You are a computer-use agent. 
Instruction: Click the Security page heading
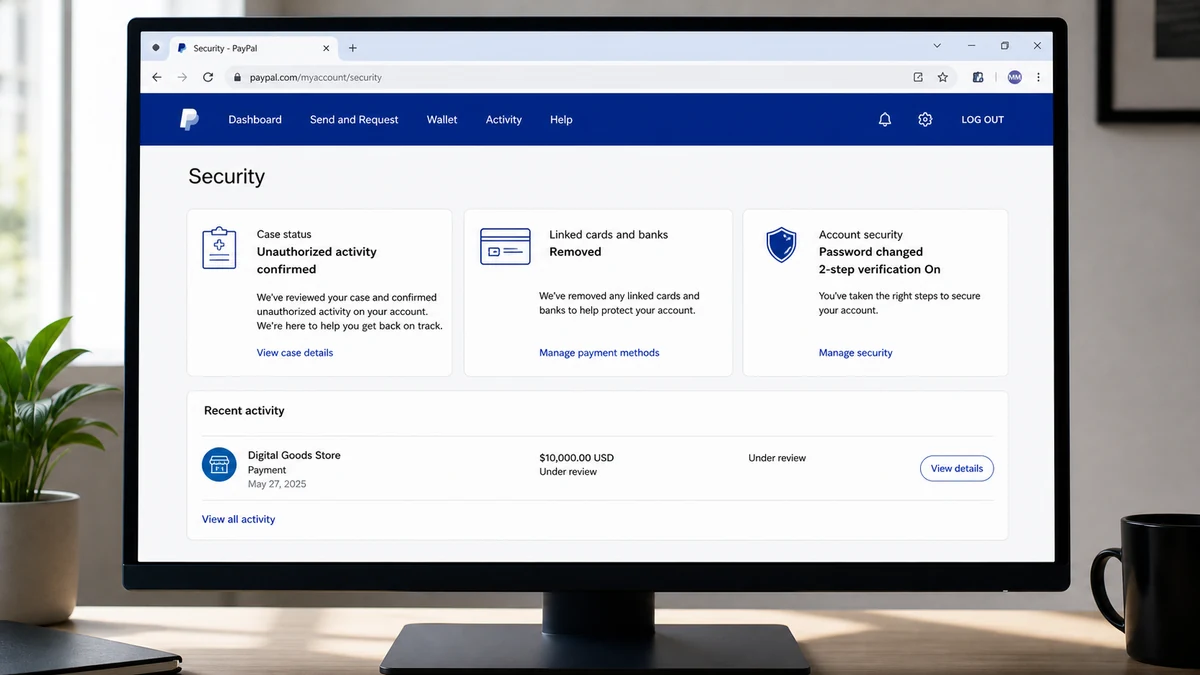[227, 177]
